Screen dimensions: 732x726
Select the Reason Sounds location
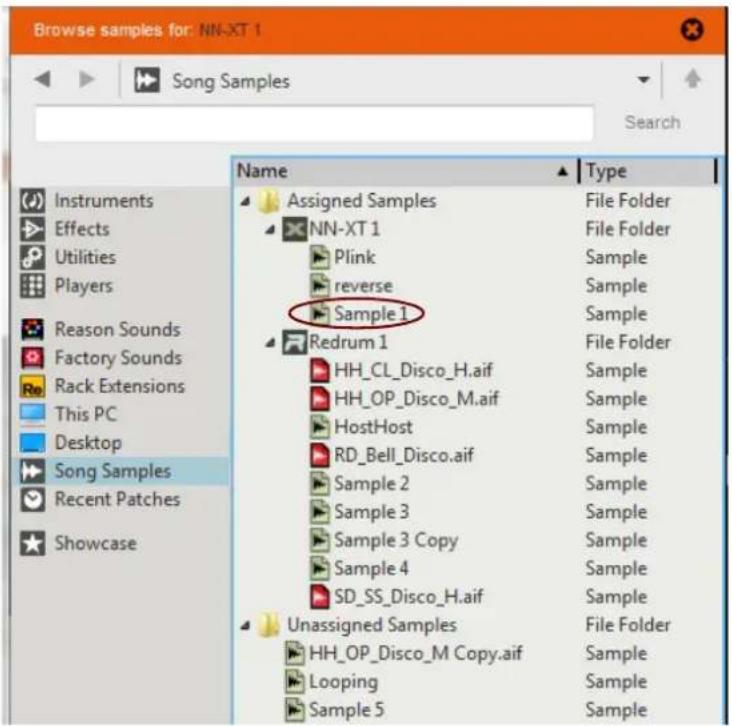(x=118, y=330)
